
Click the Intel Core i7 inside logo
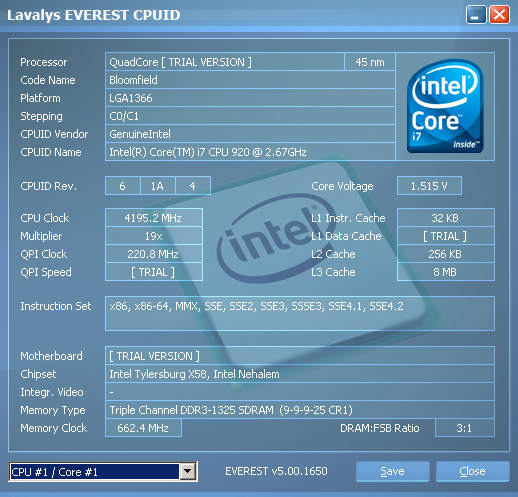445,106
